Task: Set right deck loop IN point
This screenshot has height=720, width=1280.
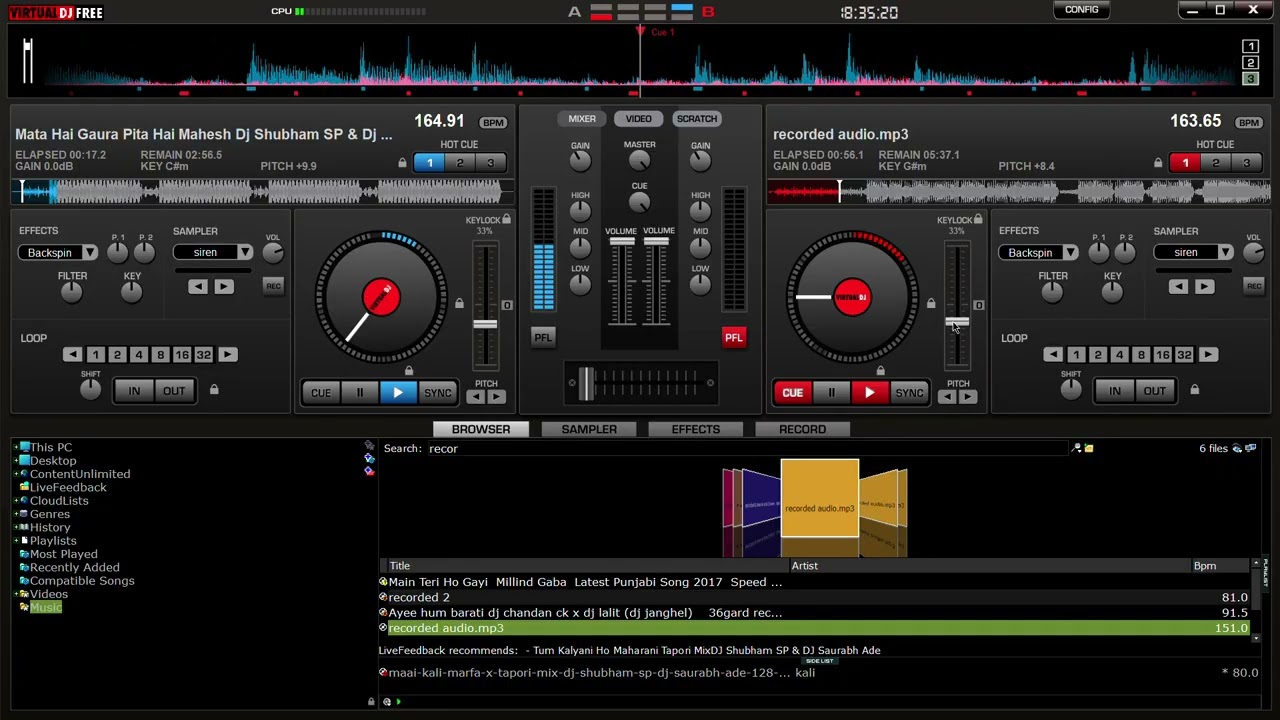Action: [x=1115, y=391]
